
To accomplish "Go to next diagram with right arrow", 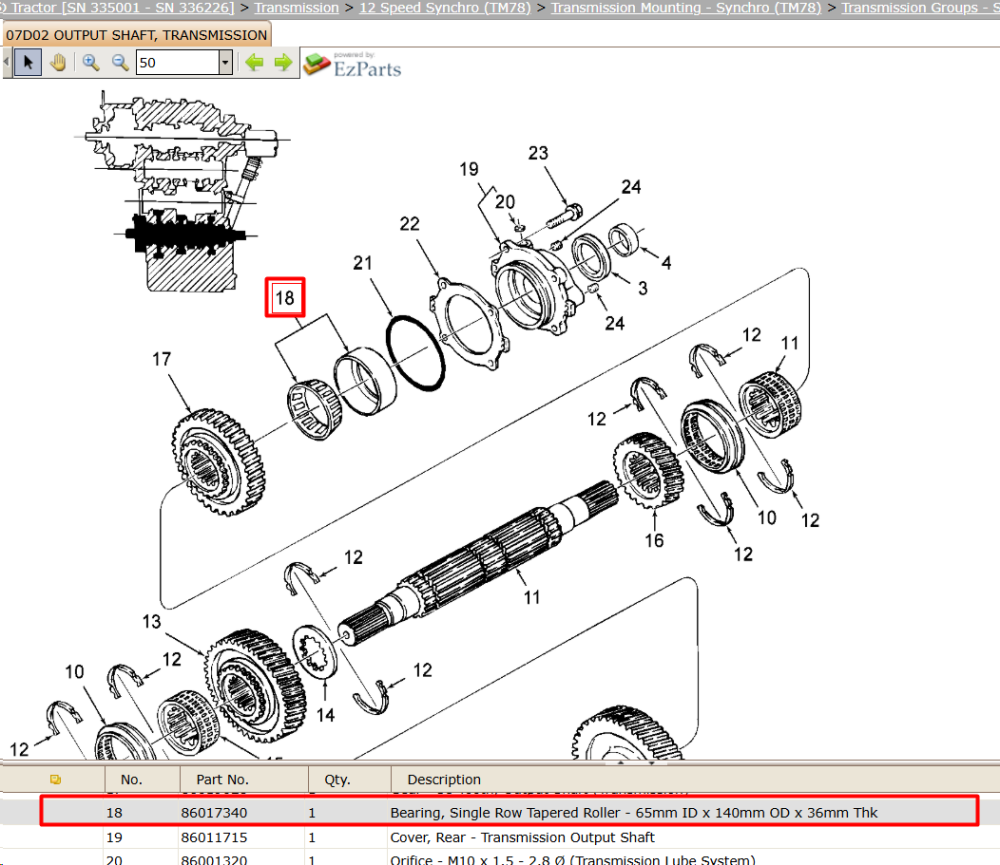I will [283, 63].
